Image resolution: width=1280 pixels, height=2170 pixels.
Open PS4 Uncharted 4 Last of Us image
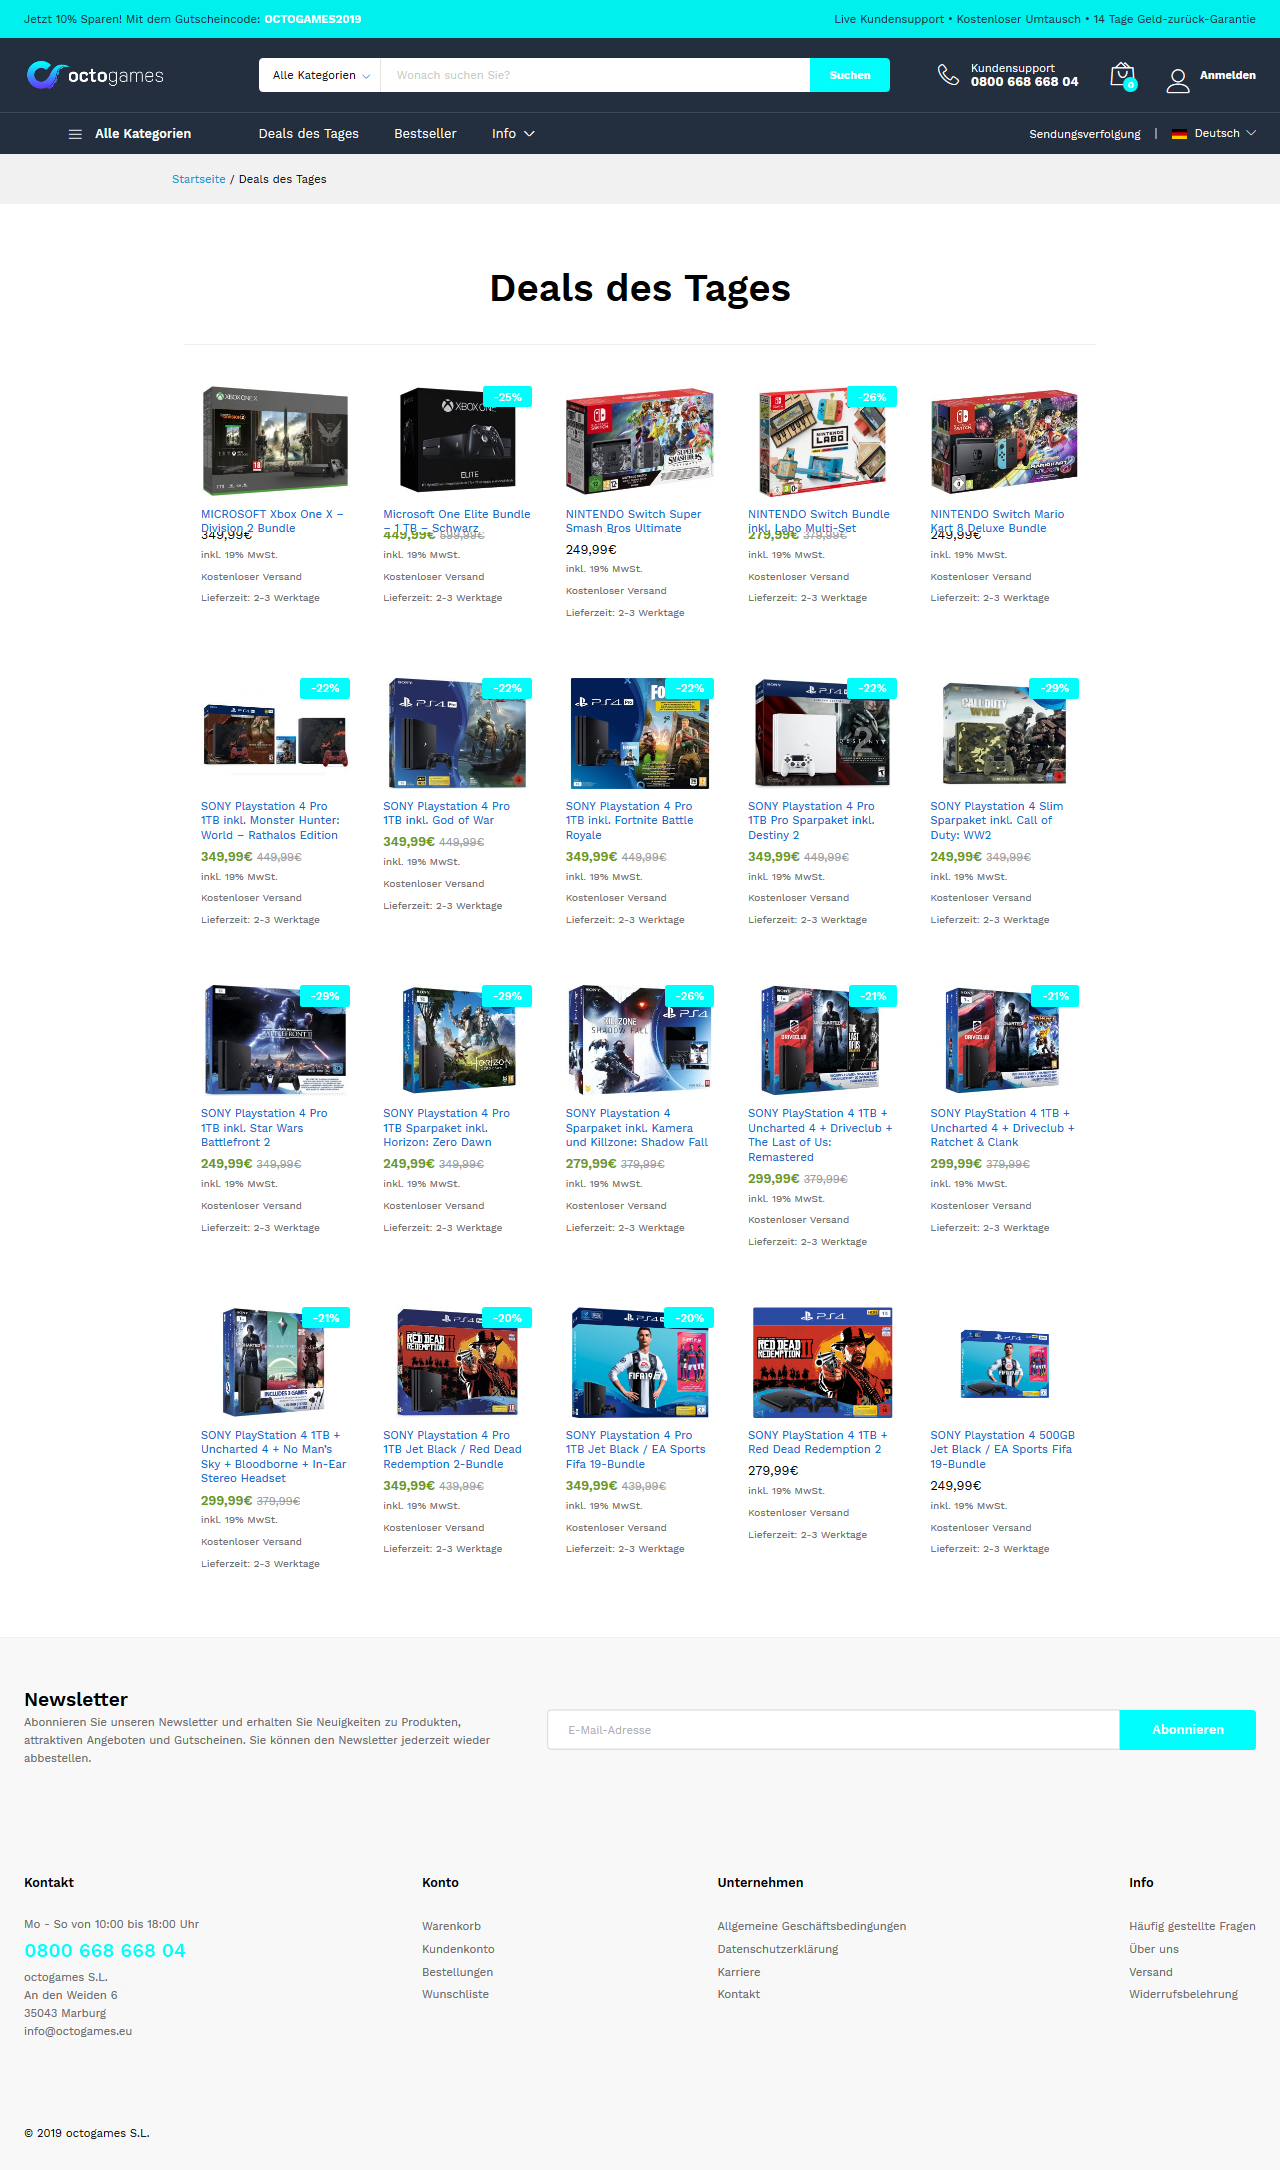click(822, 1040)
